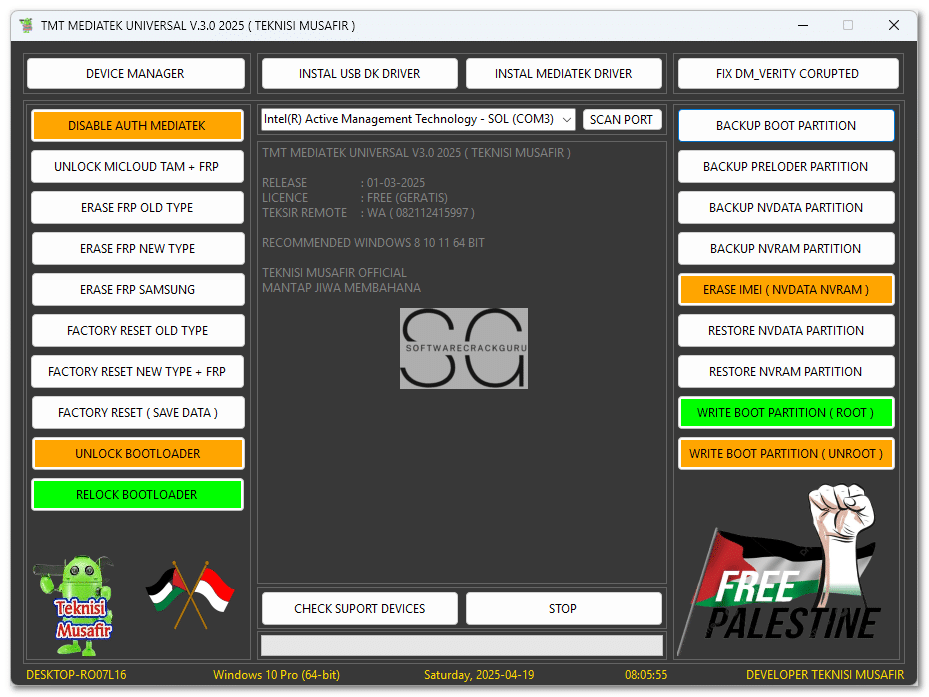
Task: Run RELOCK BOOTLOADER
Action: (x=137, y=494)
